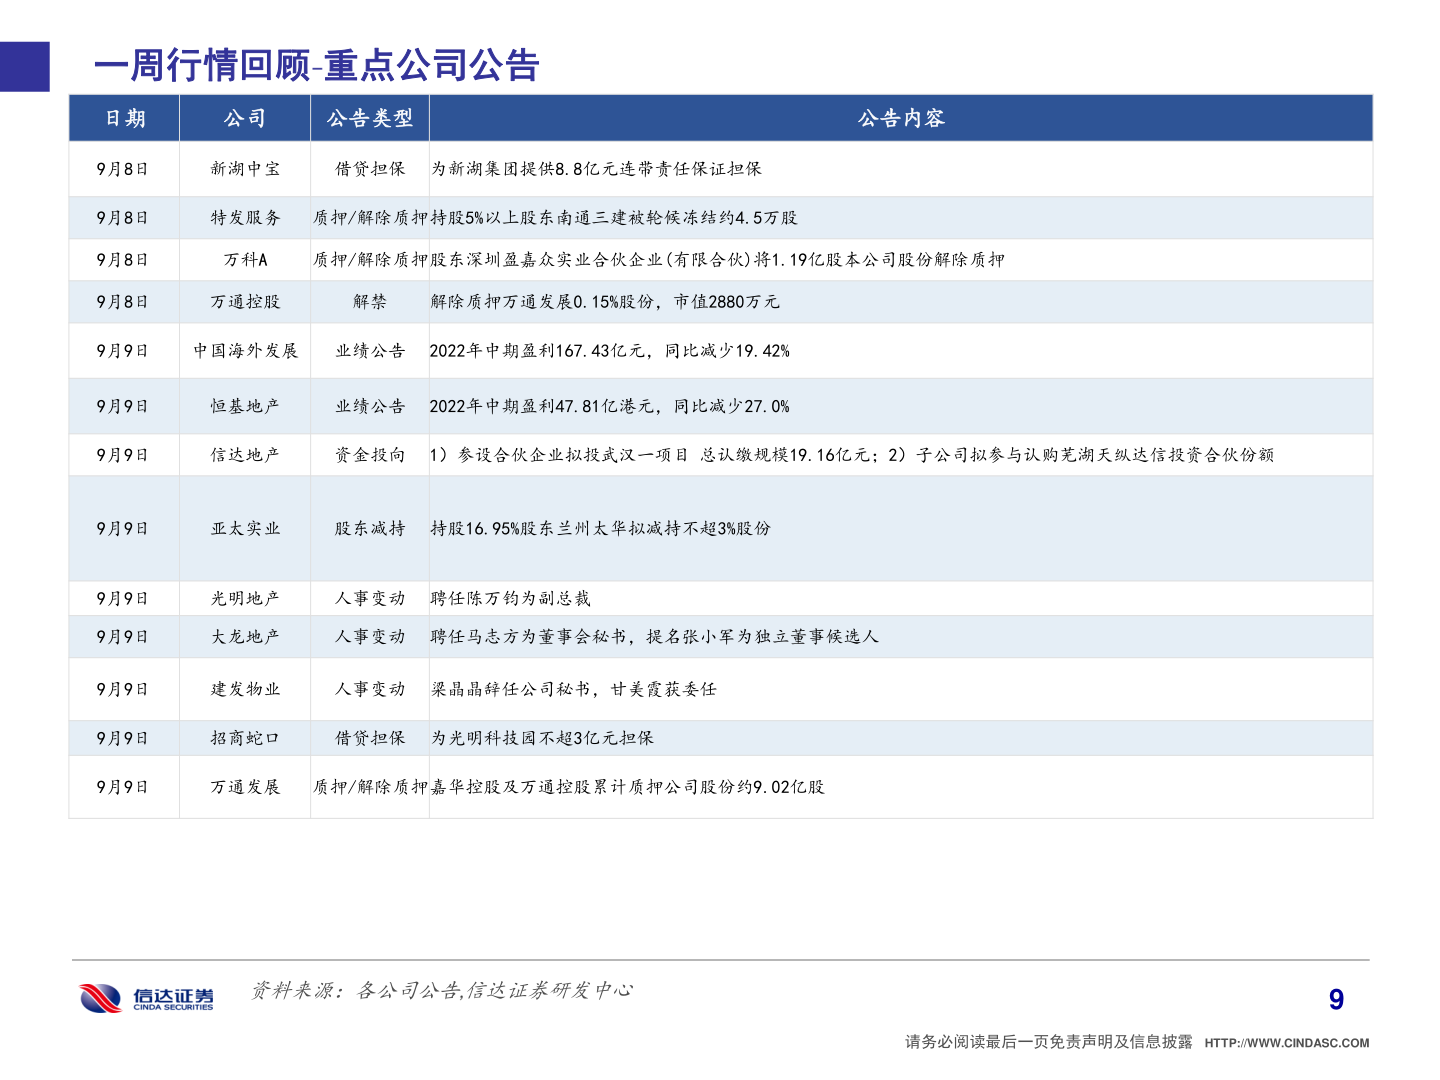Click the 公告类型 column header
Viewport: 1440px width, 1080px height.
369,118
